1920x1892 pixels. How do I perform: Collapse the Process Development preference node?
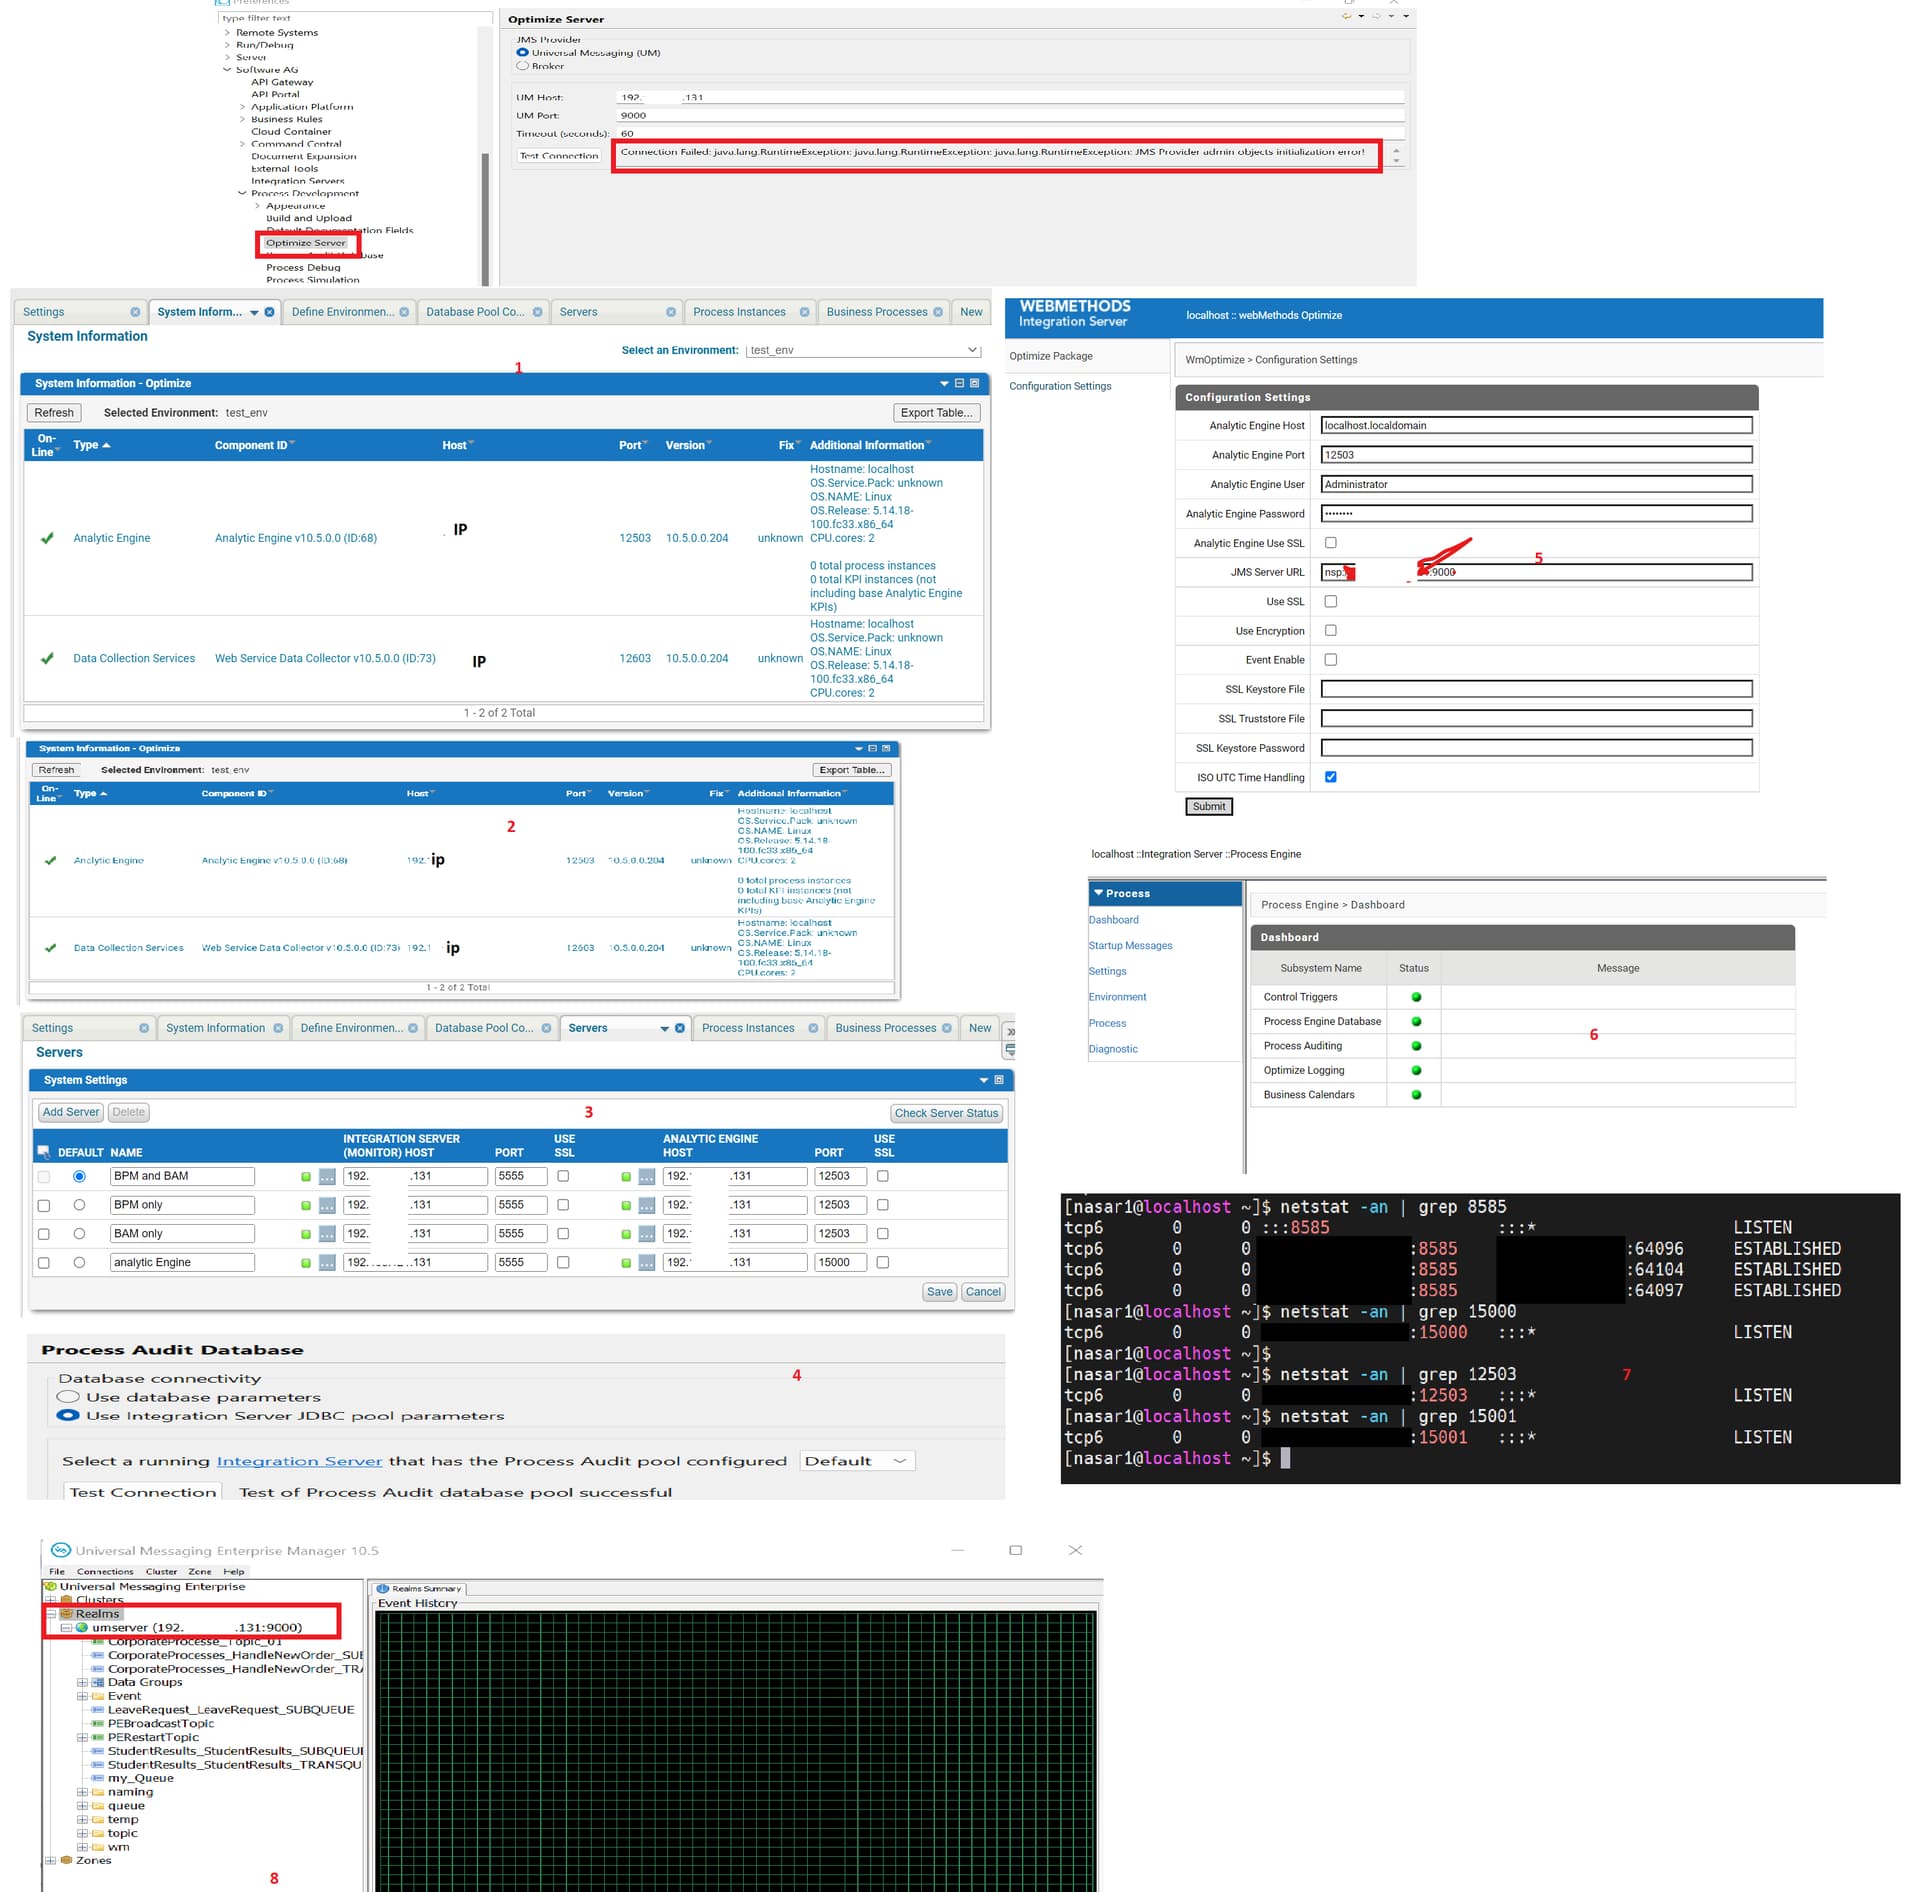tap(242, 193)
